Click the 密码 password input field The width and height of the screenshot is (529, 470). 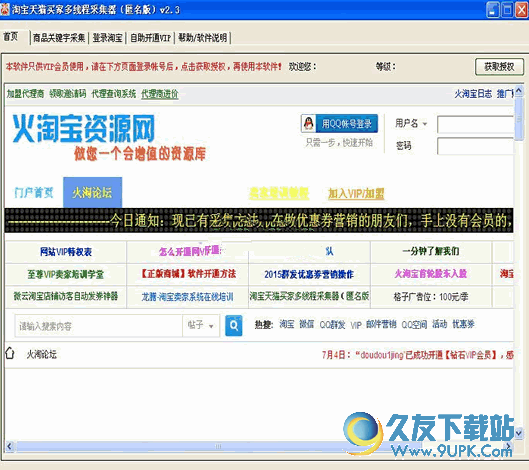click(475, 146)
